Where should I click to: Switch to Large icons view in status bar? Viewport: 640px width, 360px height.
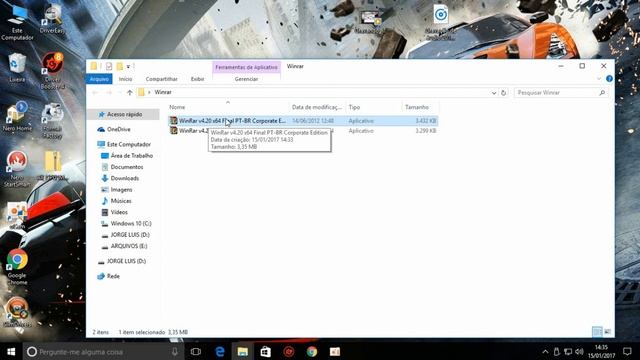pos(608,332)
